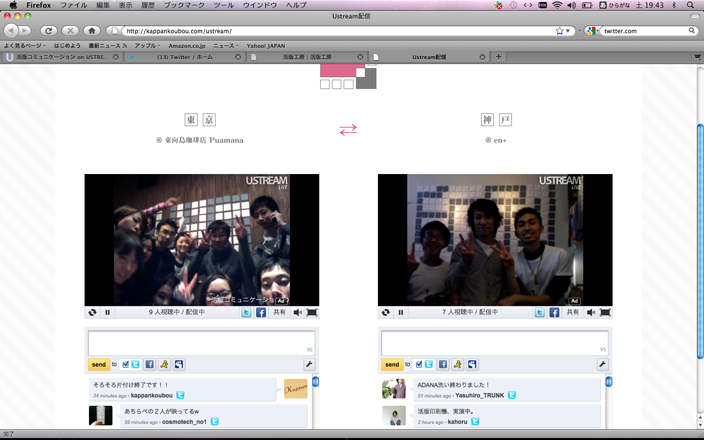
Task: Select MySpace icon in Tokyo chat send row
Action: [x=178, y=365]
